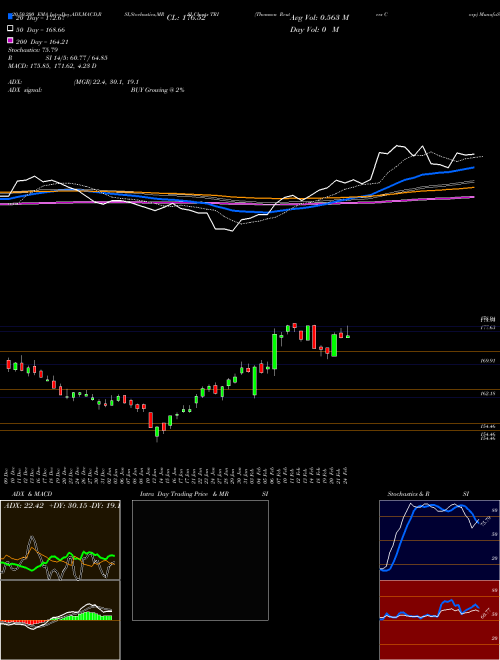The width and height of the screenshot is (500, 660).
Task: Click the 169.93 price axis label
Action: [x=487, y=361]
